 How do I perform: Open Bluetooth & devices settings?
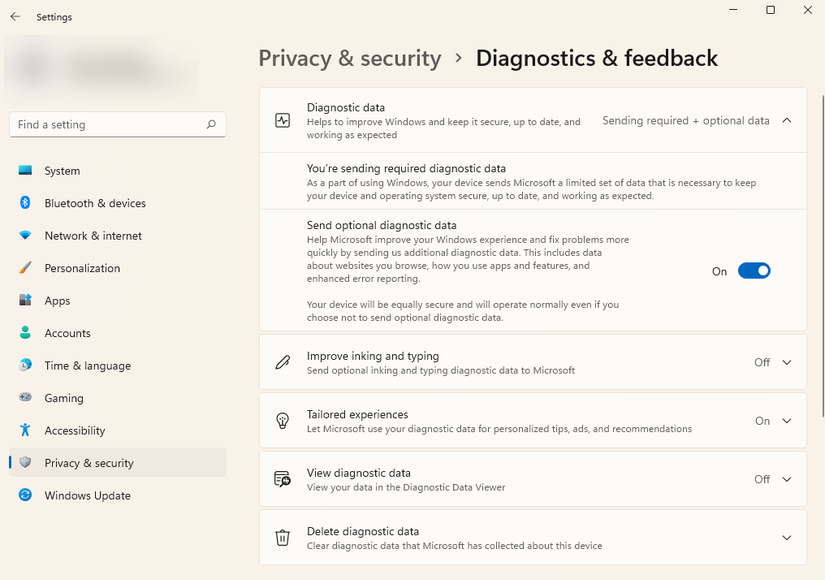click(26, 203)
